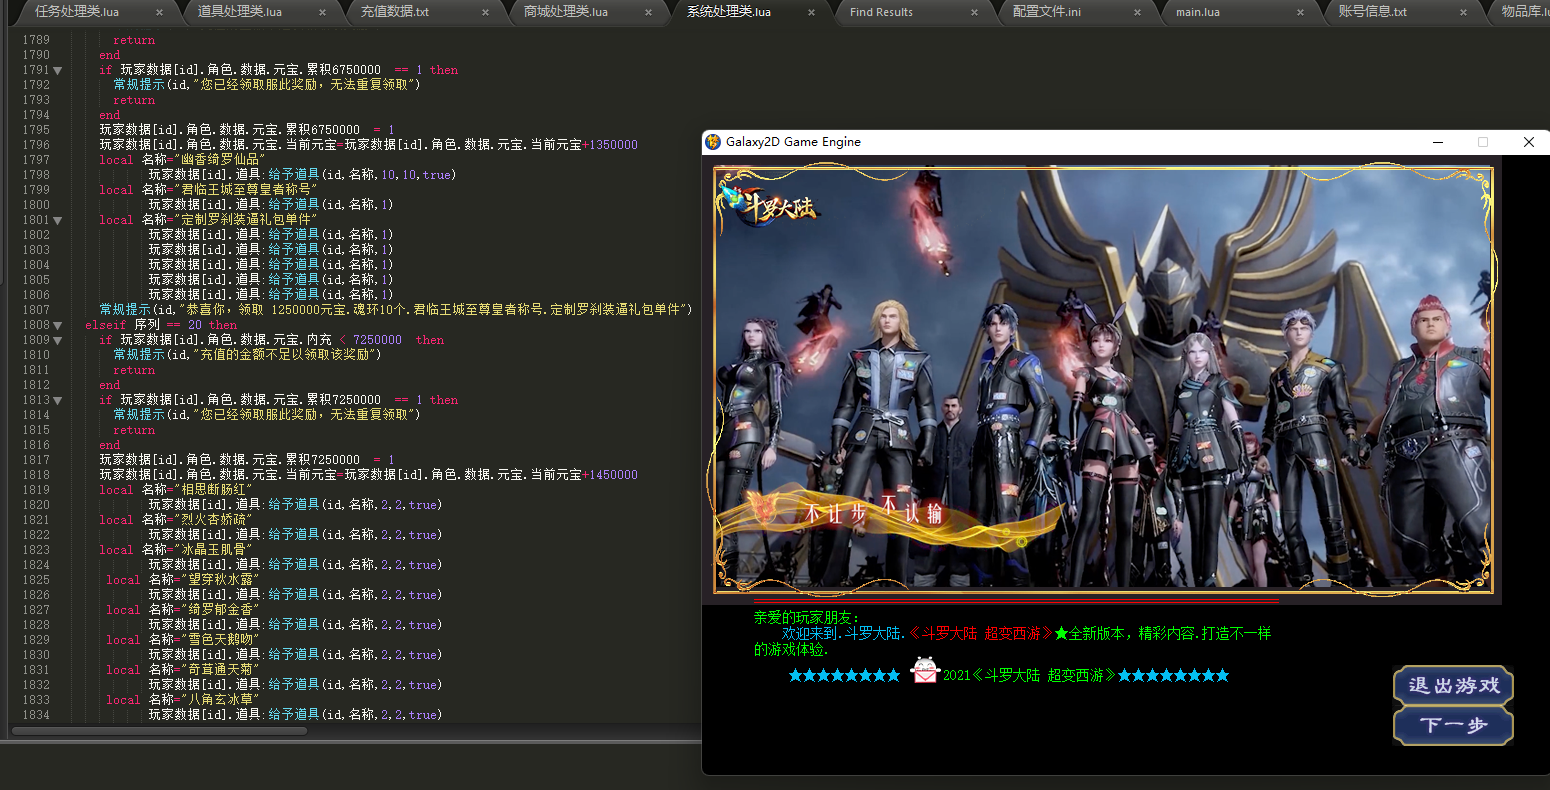Close the 系统处理类.lua tab
The image size is (1550, 790).
coord(811,12)
